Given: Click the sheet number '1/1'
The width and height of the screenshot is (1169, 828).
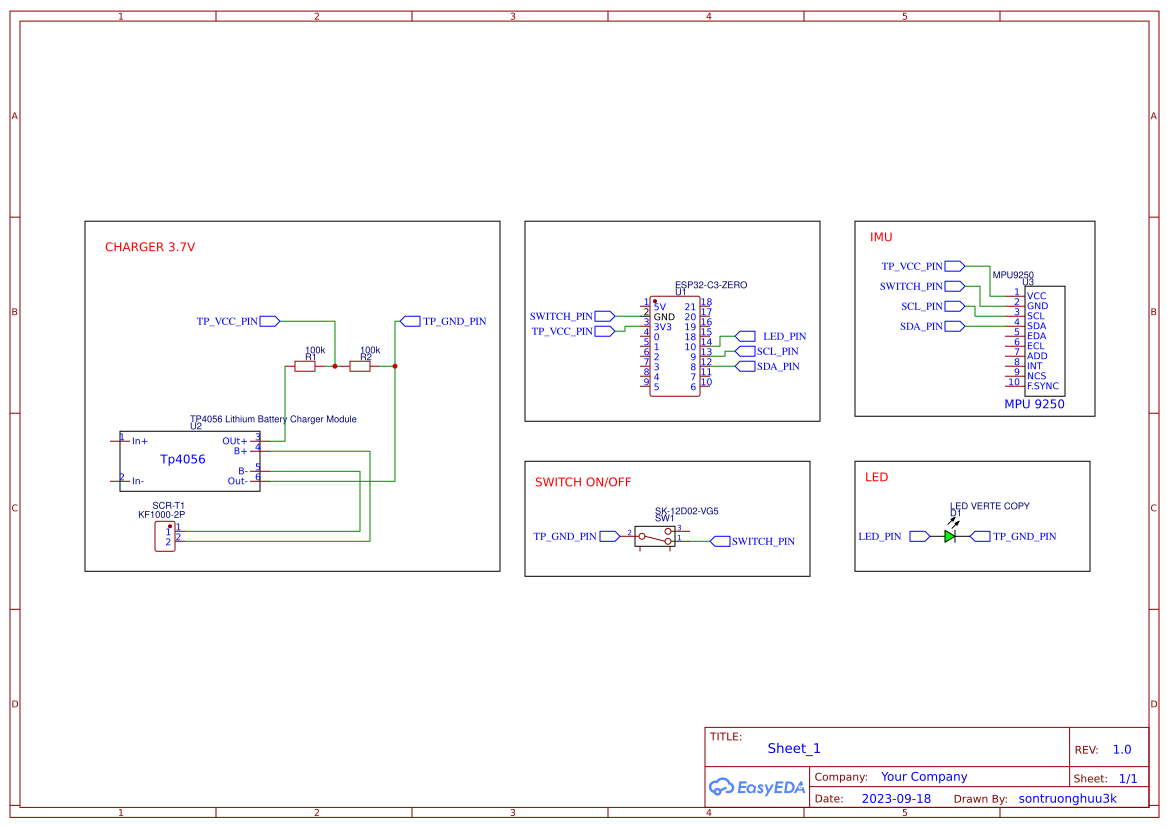Looking at the screenshot, I should (1128, 779).
